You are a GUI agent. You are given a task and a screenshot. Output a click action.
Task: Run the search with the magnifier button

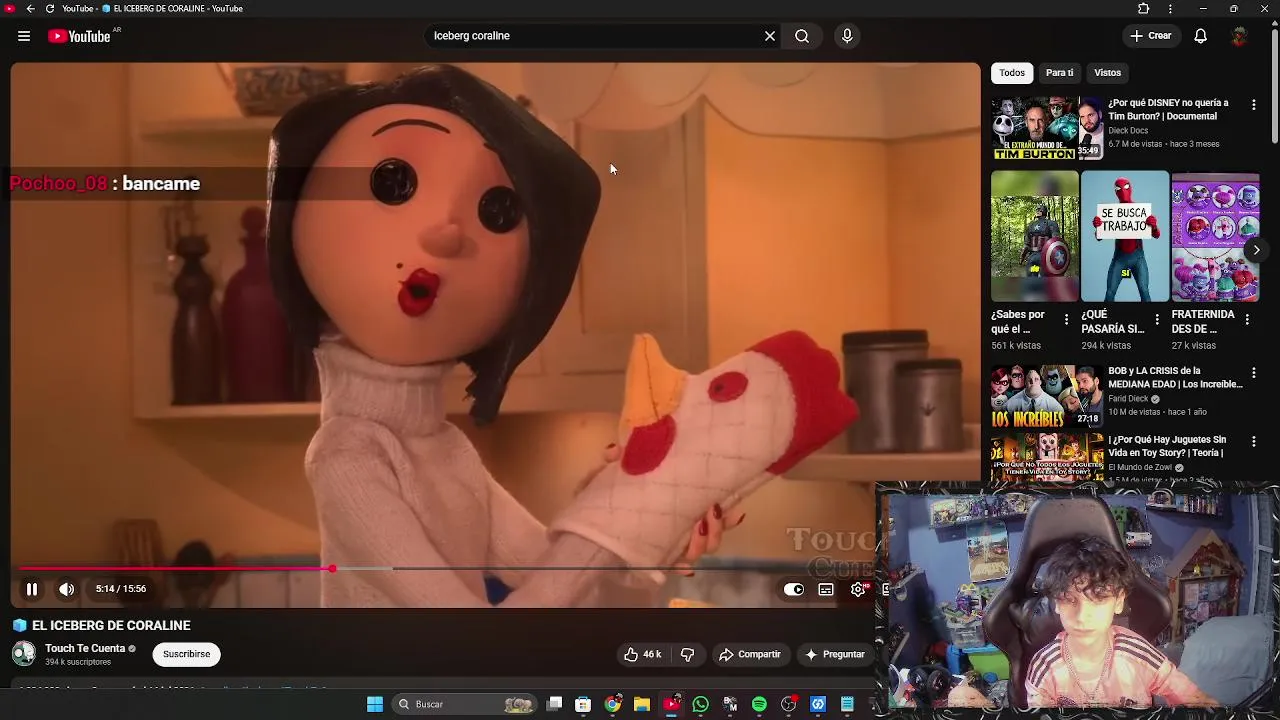point(802,36)
